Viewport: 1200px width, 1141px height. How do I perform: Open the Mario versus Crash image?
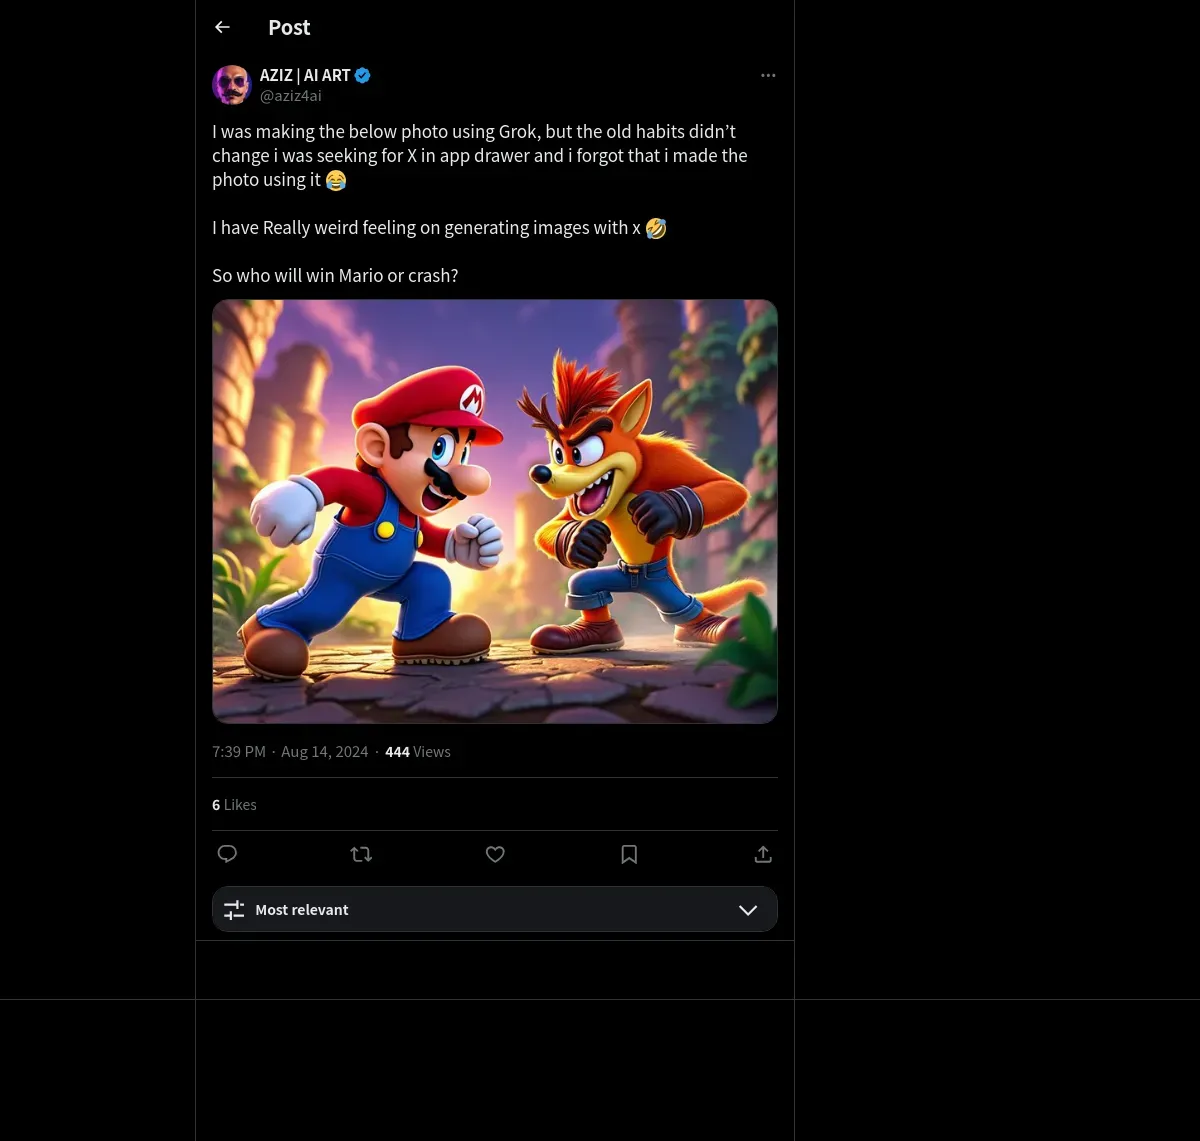pos(494,511)
